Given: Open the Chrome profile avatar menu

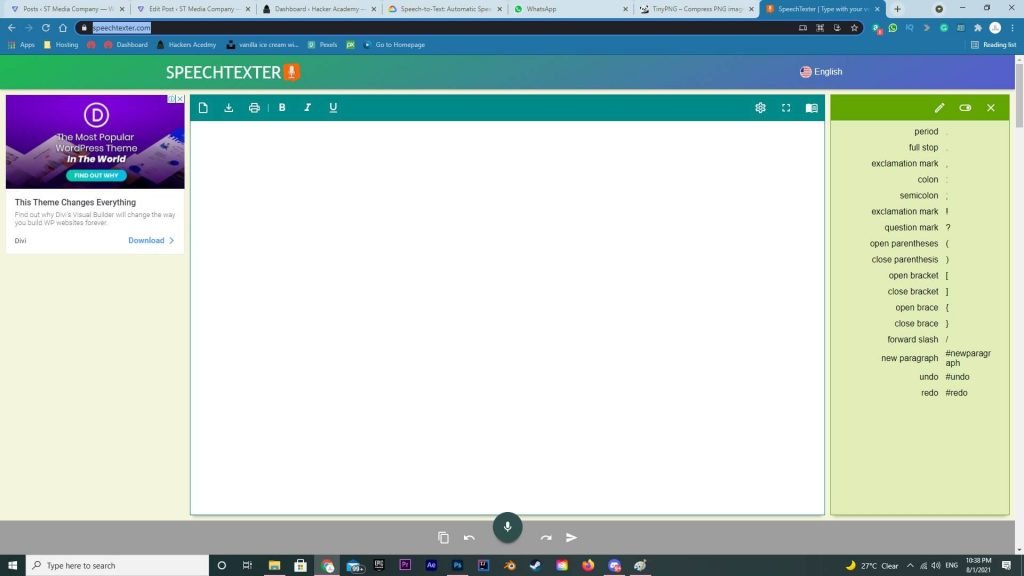Looking at the screenshot, I should (995, 28).
